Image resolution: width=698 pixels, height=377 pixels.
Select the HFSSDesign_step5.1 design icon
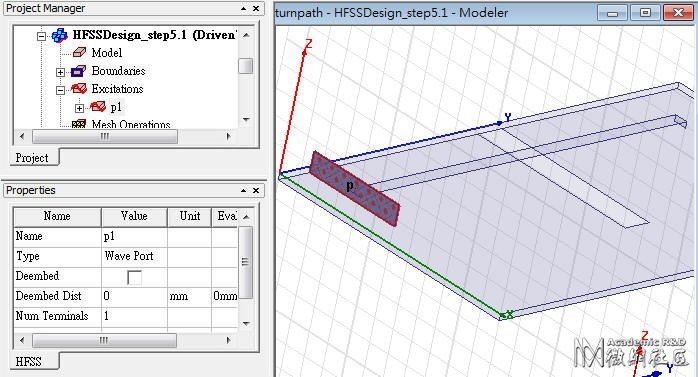[x=59, y=35]
